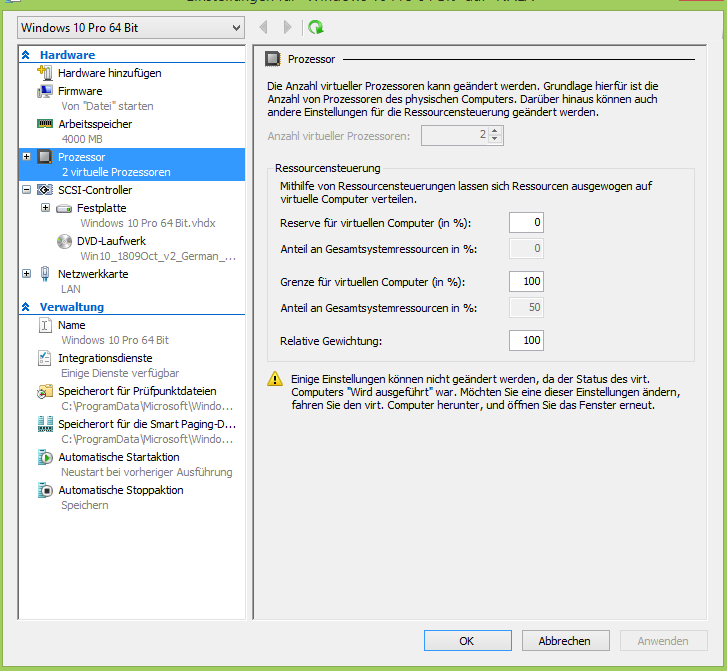This screenshot has width=727, height=671.
Task: Expand the Festplatte tree node
Action: 45,208
